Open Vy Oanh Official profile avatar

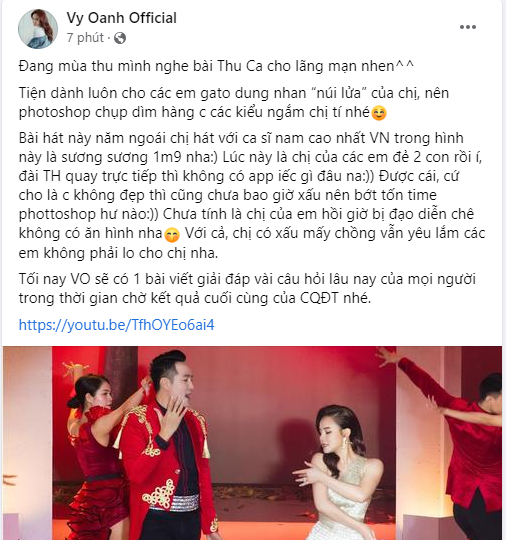point(38,29)
